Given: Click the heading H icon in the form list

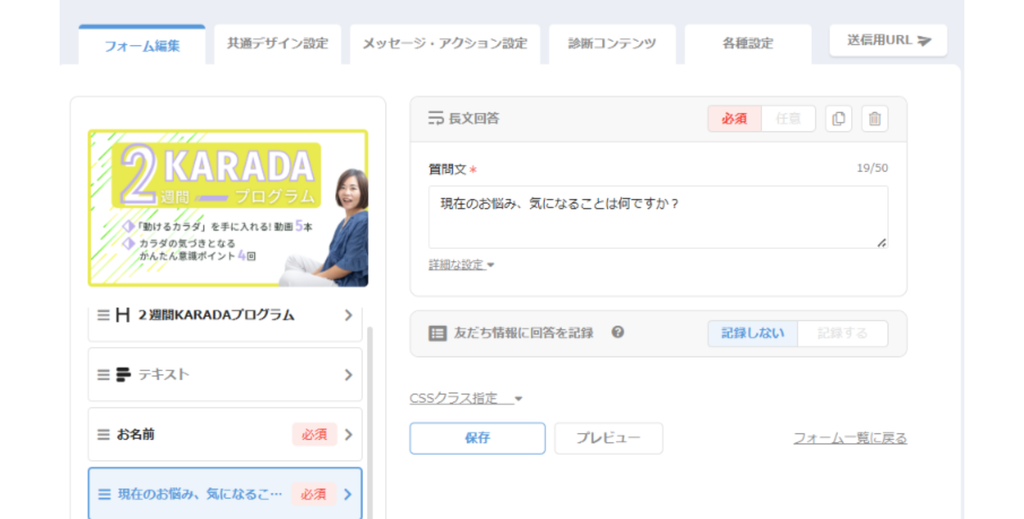Looking at the screenshot, I should coord(123,315).
